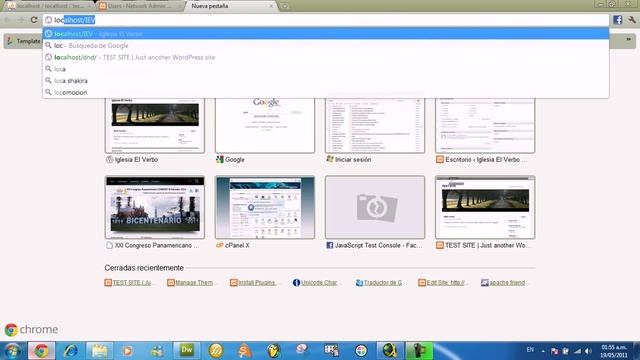Open a new tab with the plus button
The image size is (640, 360).
click(x=284, y=6)
